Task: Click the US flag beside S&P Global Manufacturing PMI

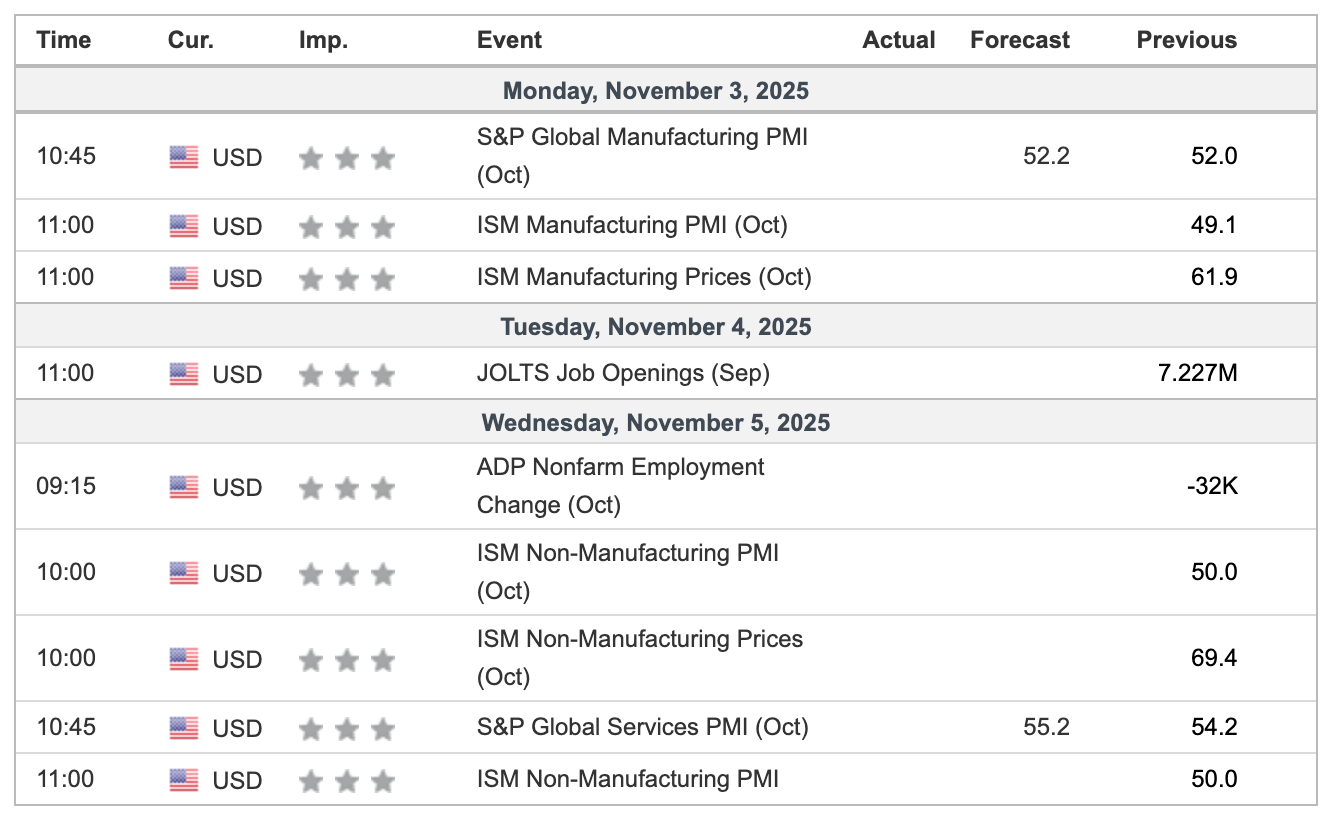Action: (x=184, y=157)
